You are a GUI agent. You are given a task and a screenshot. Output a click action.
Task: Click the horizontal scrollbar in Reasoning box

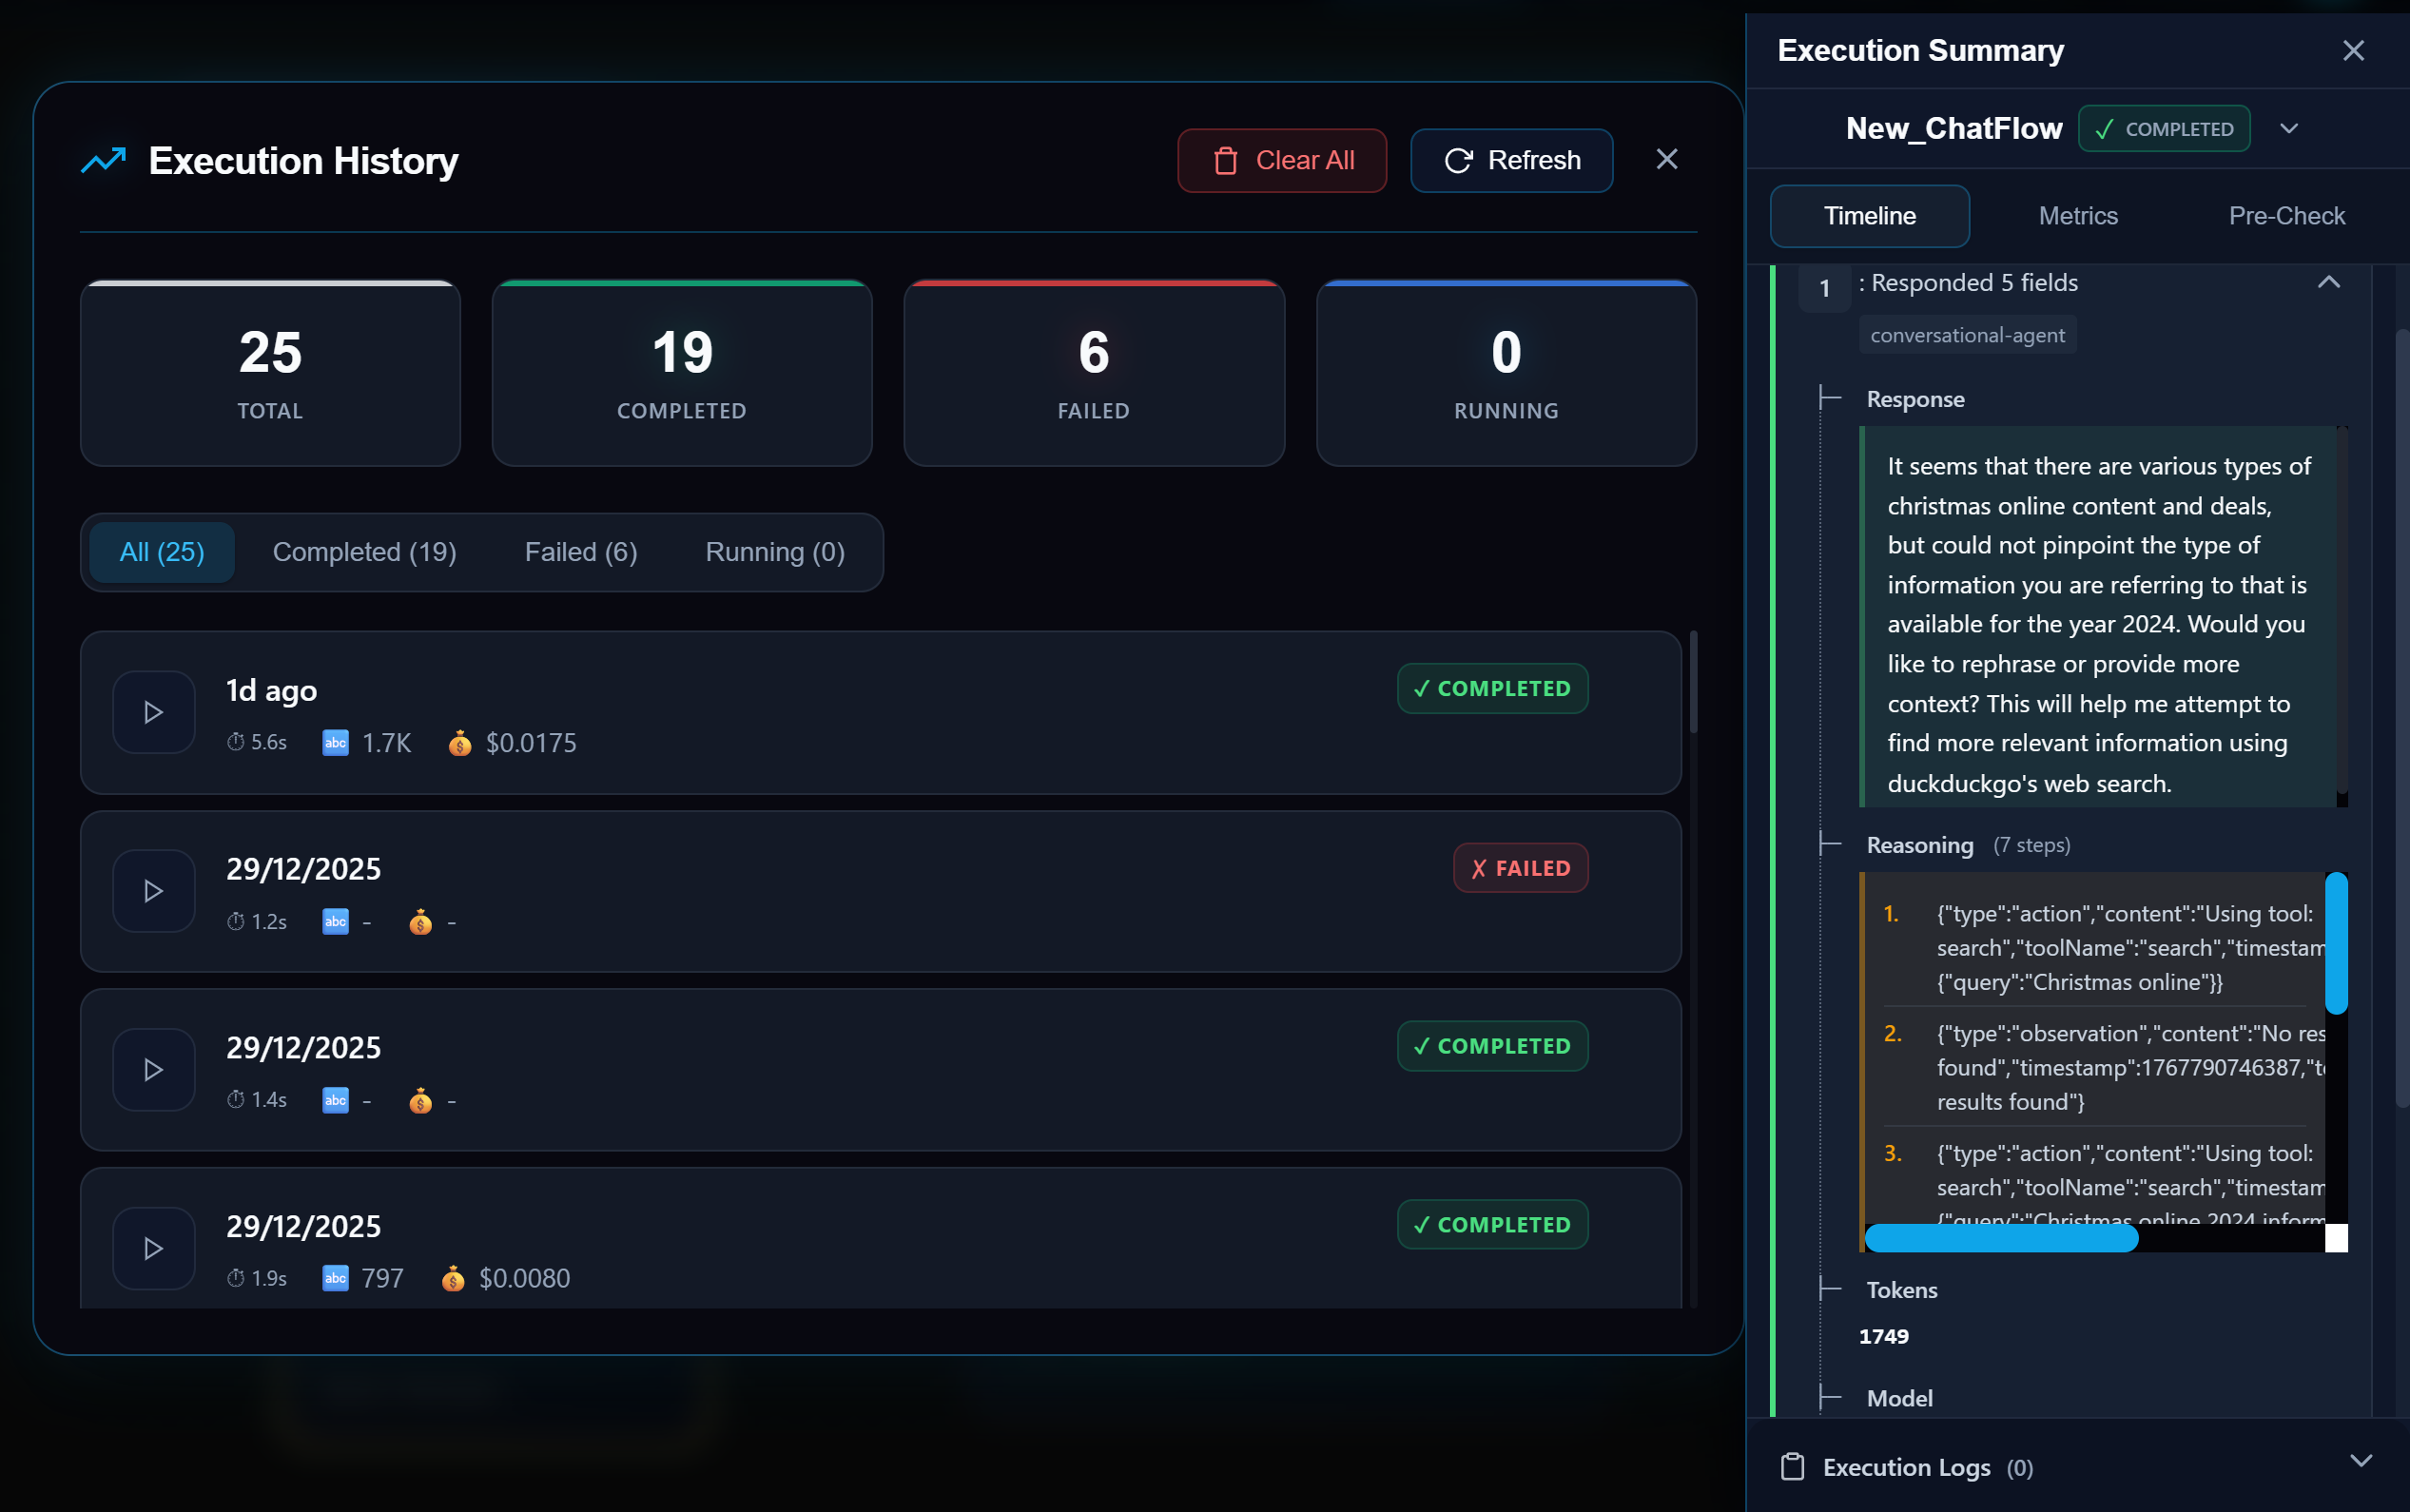tap(2001, 1238)
